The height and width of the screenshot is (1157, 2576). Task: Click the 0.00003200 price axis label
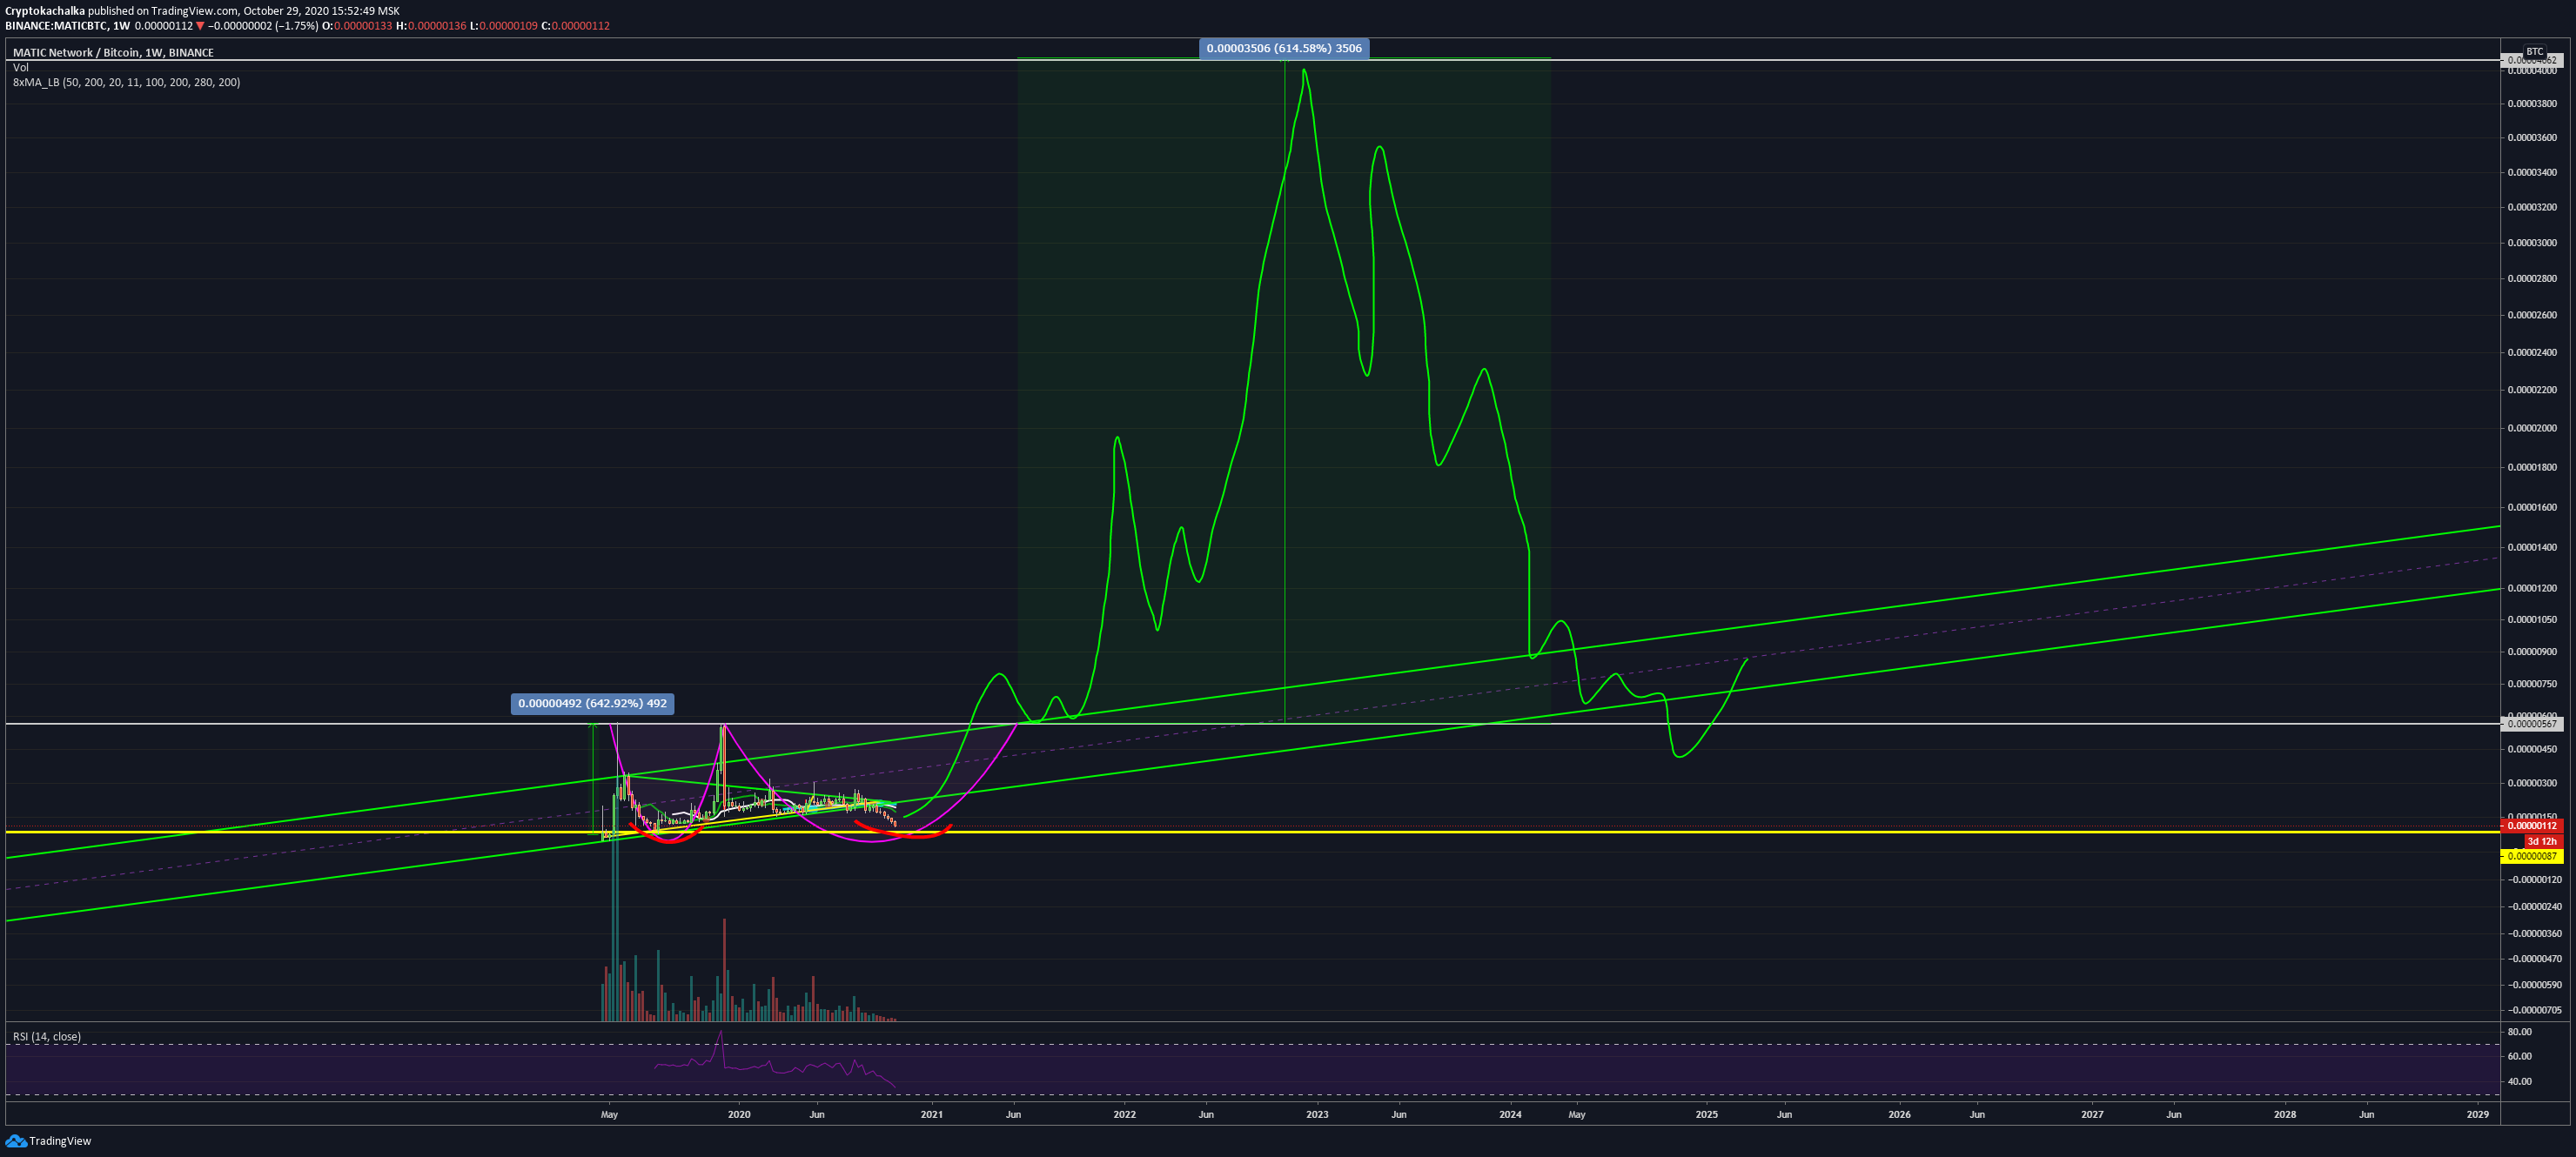coord(2533,208)
